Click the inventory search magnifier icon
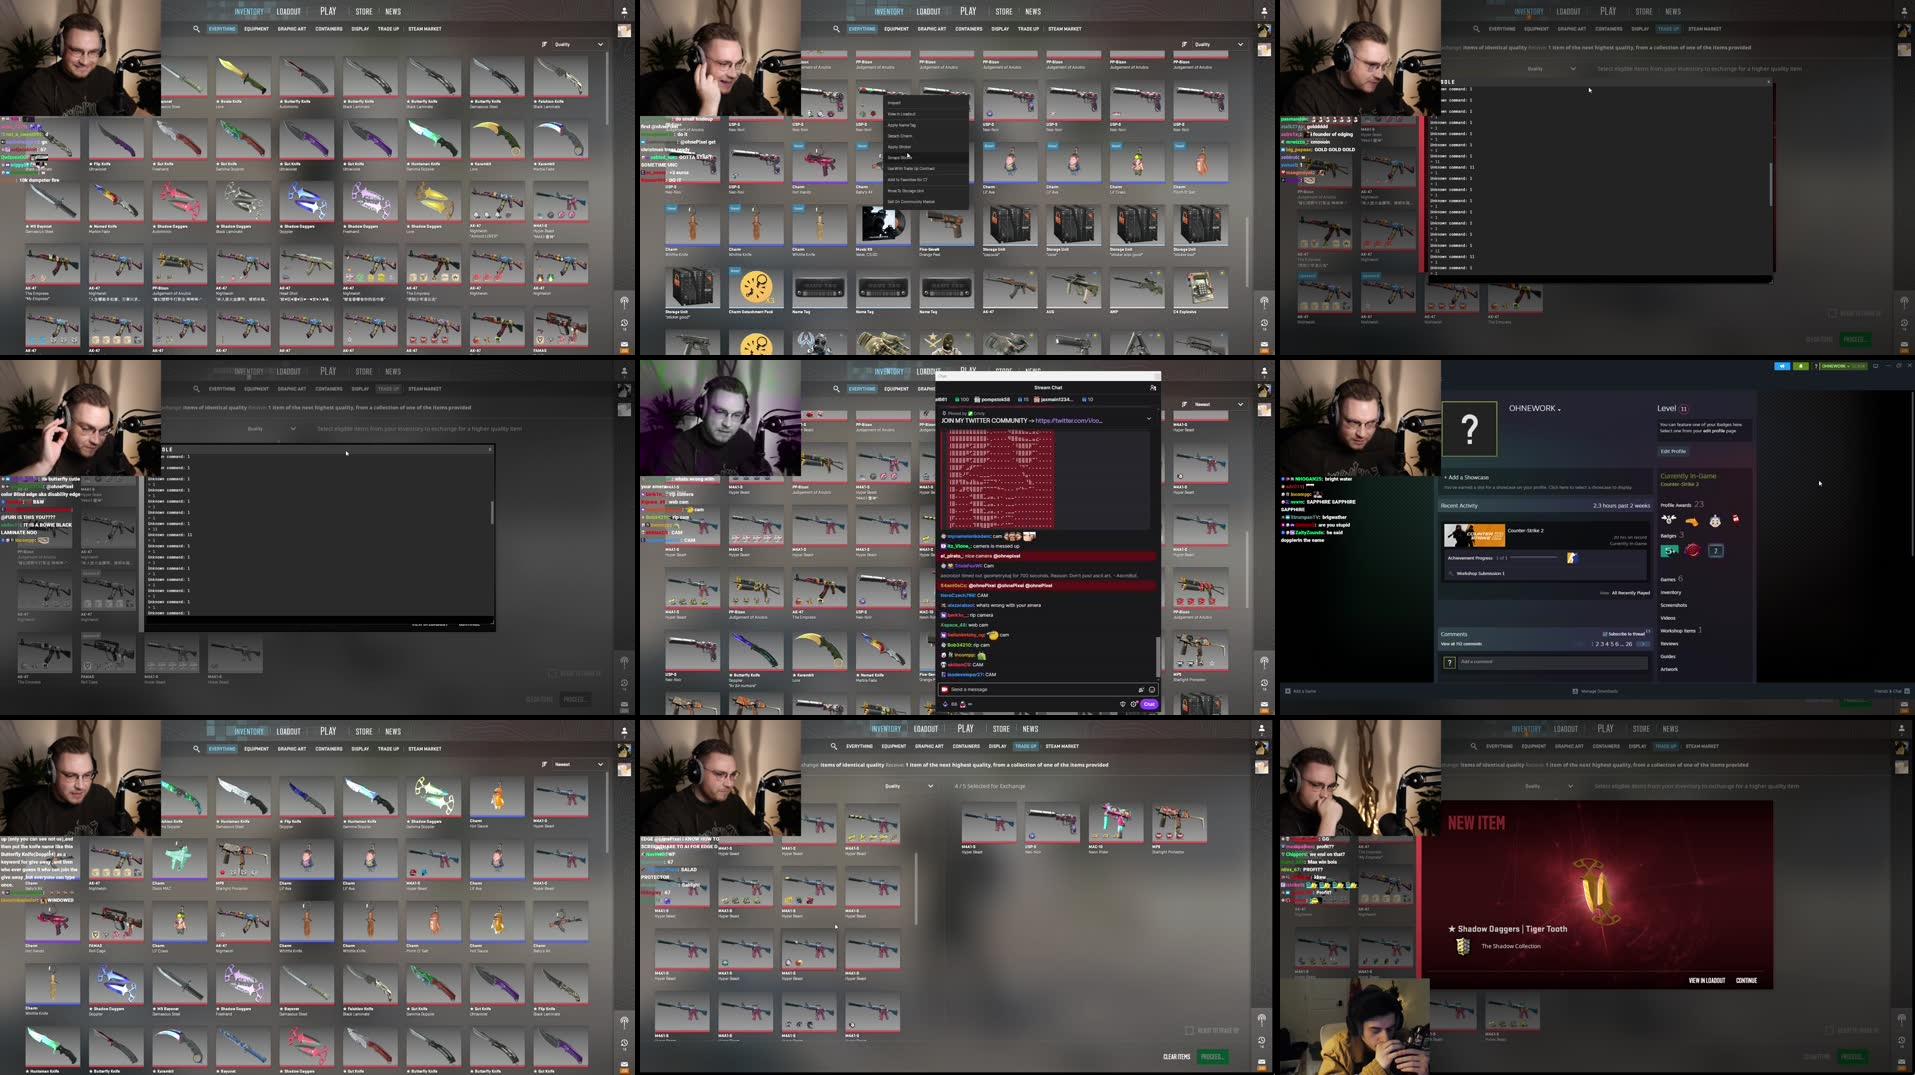 (x=196, y=29)
